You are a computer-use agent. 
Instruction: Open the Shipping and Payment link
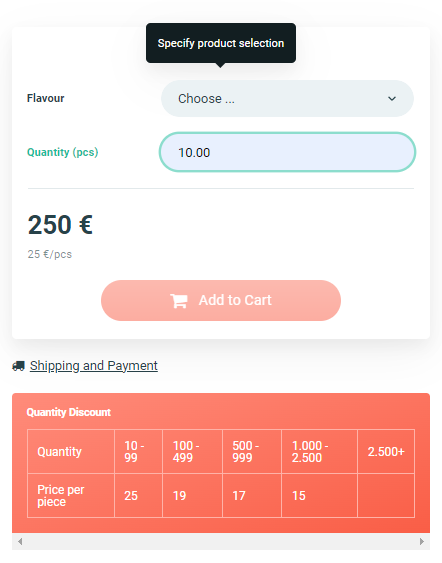point(94,366)
